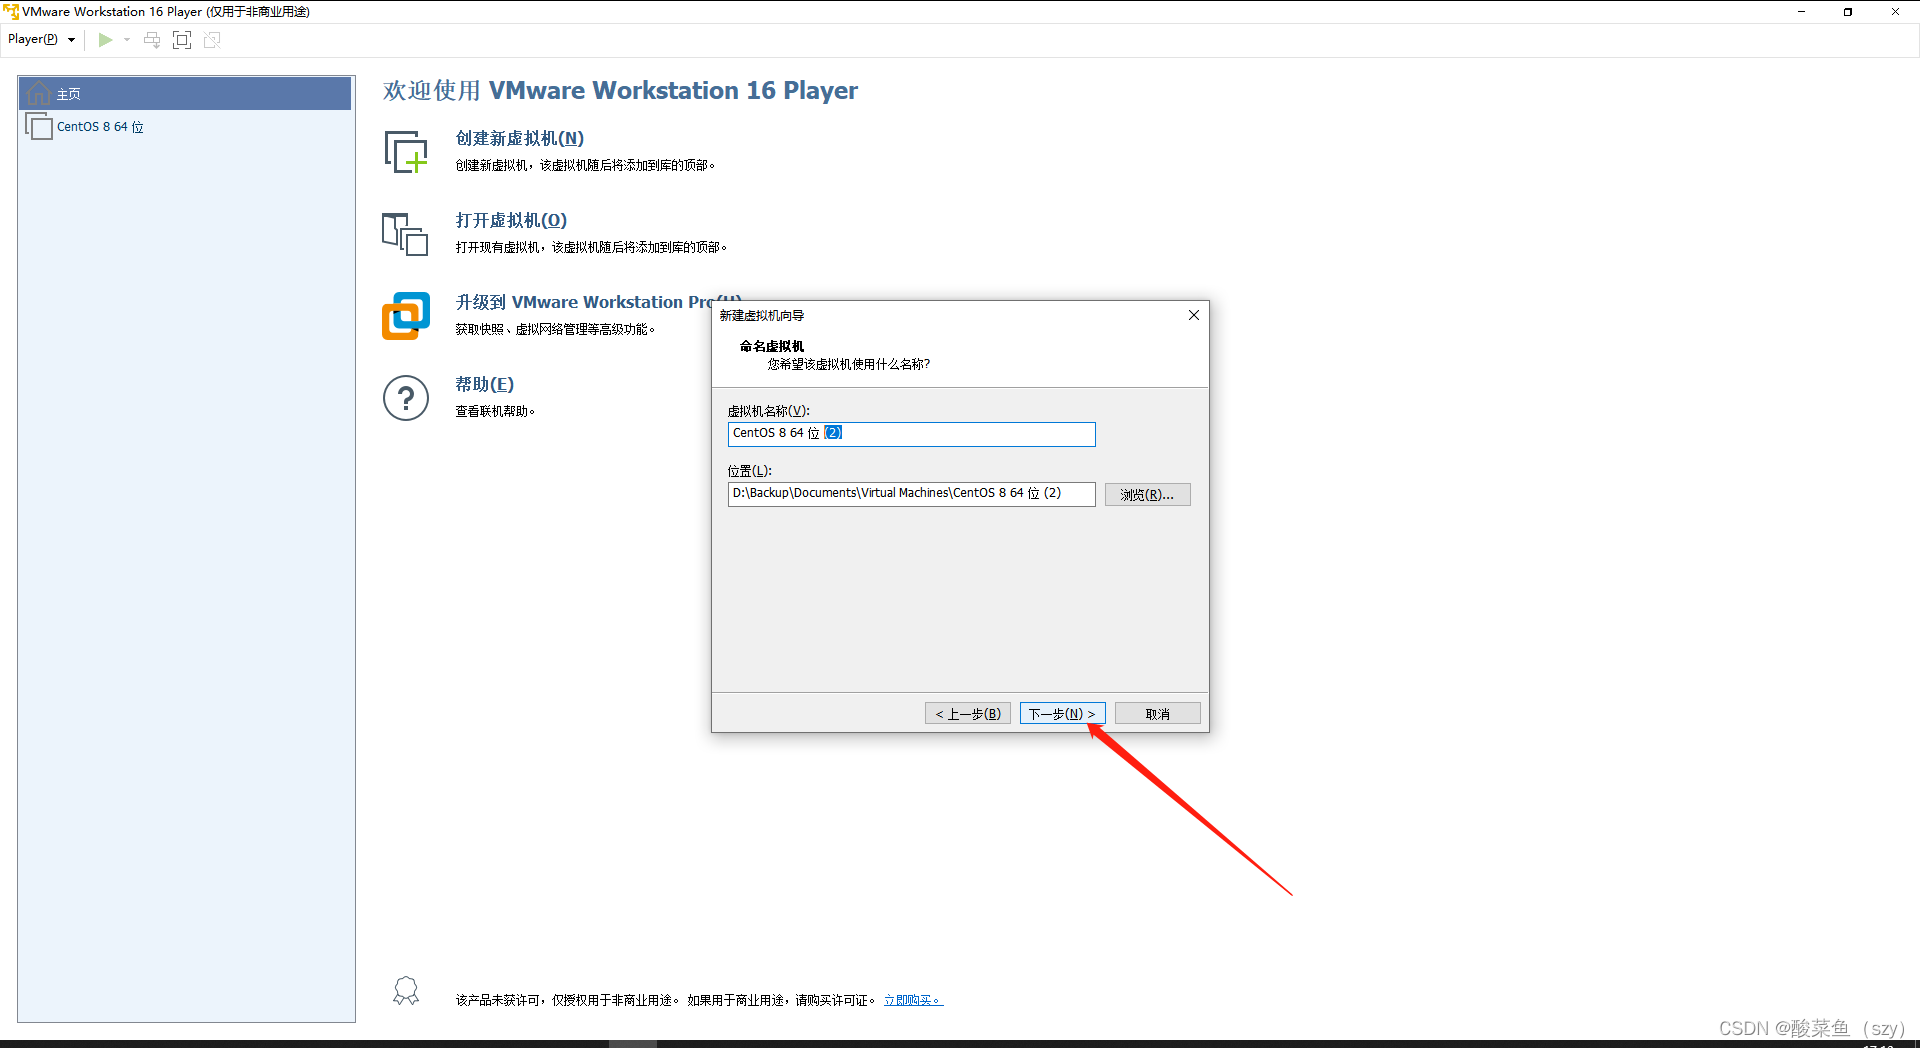Click the 创建新虚拟机 description text
This screenshot has width=1920, height=1048.
coord(585,165)
